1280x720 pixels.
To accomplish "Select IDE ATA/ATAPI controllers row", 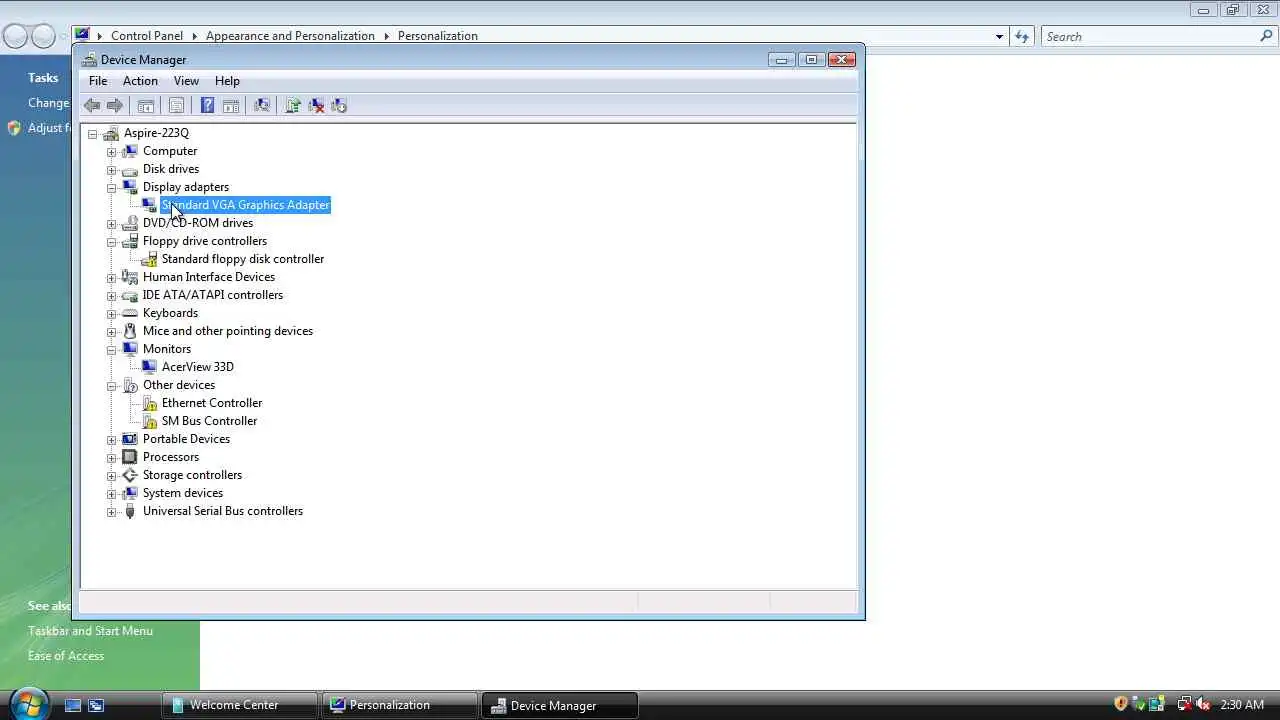I will pyautogui.click(x=213, y=295).
